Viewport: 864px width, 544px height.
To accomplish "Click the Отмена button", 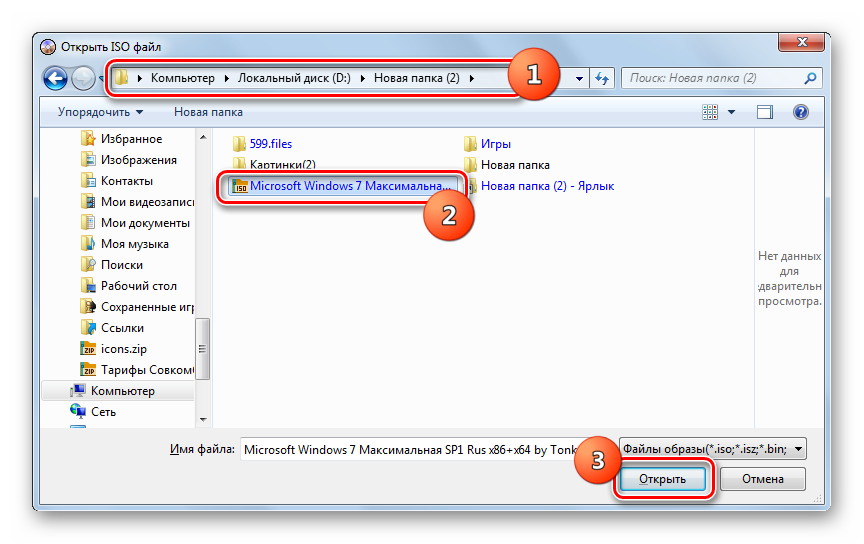I will click(763, 479).
